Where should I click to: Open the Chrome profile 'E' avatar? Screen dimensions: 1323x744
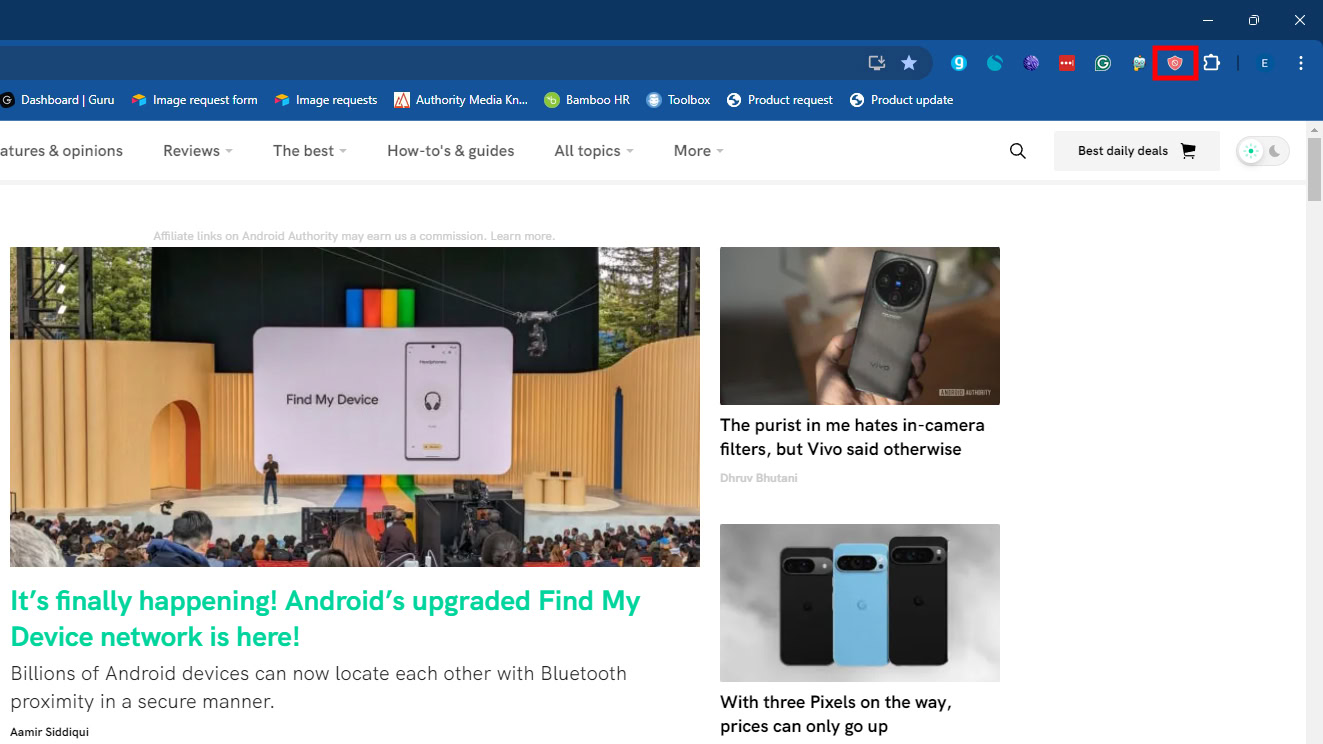(1265, 63)
